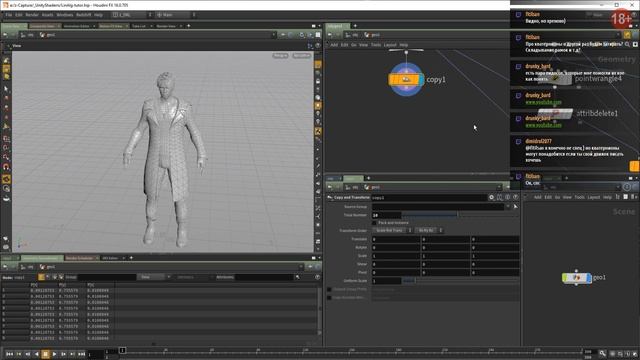Open the Transform Order dropdown
Image resolution: width=640 pixels, height=360 pixels.
click(392, 231)
